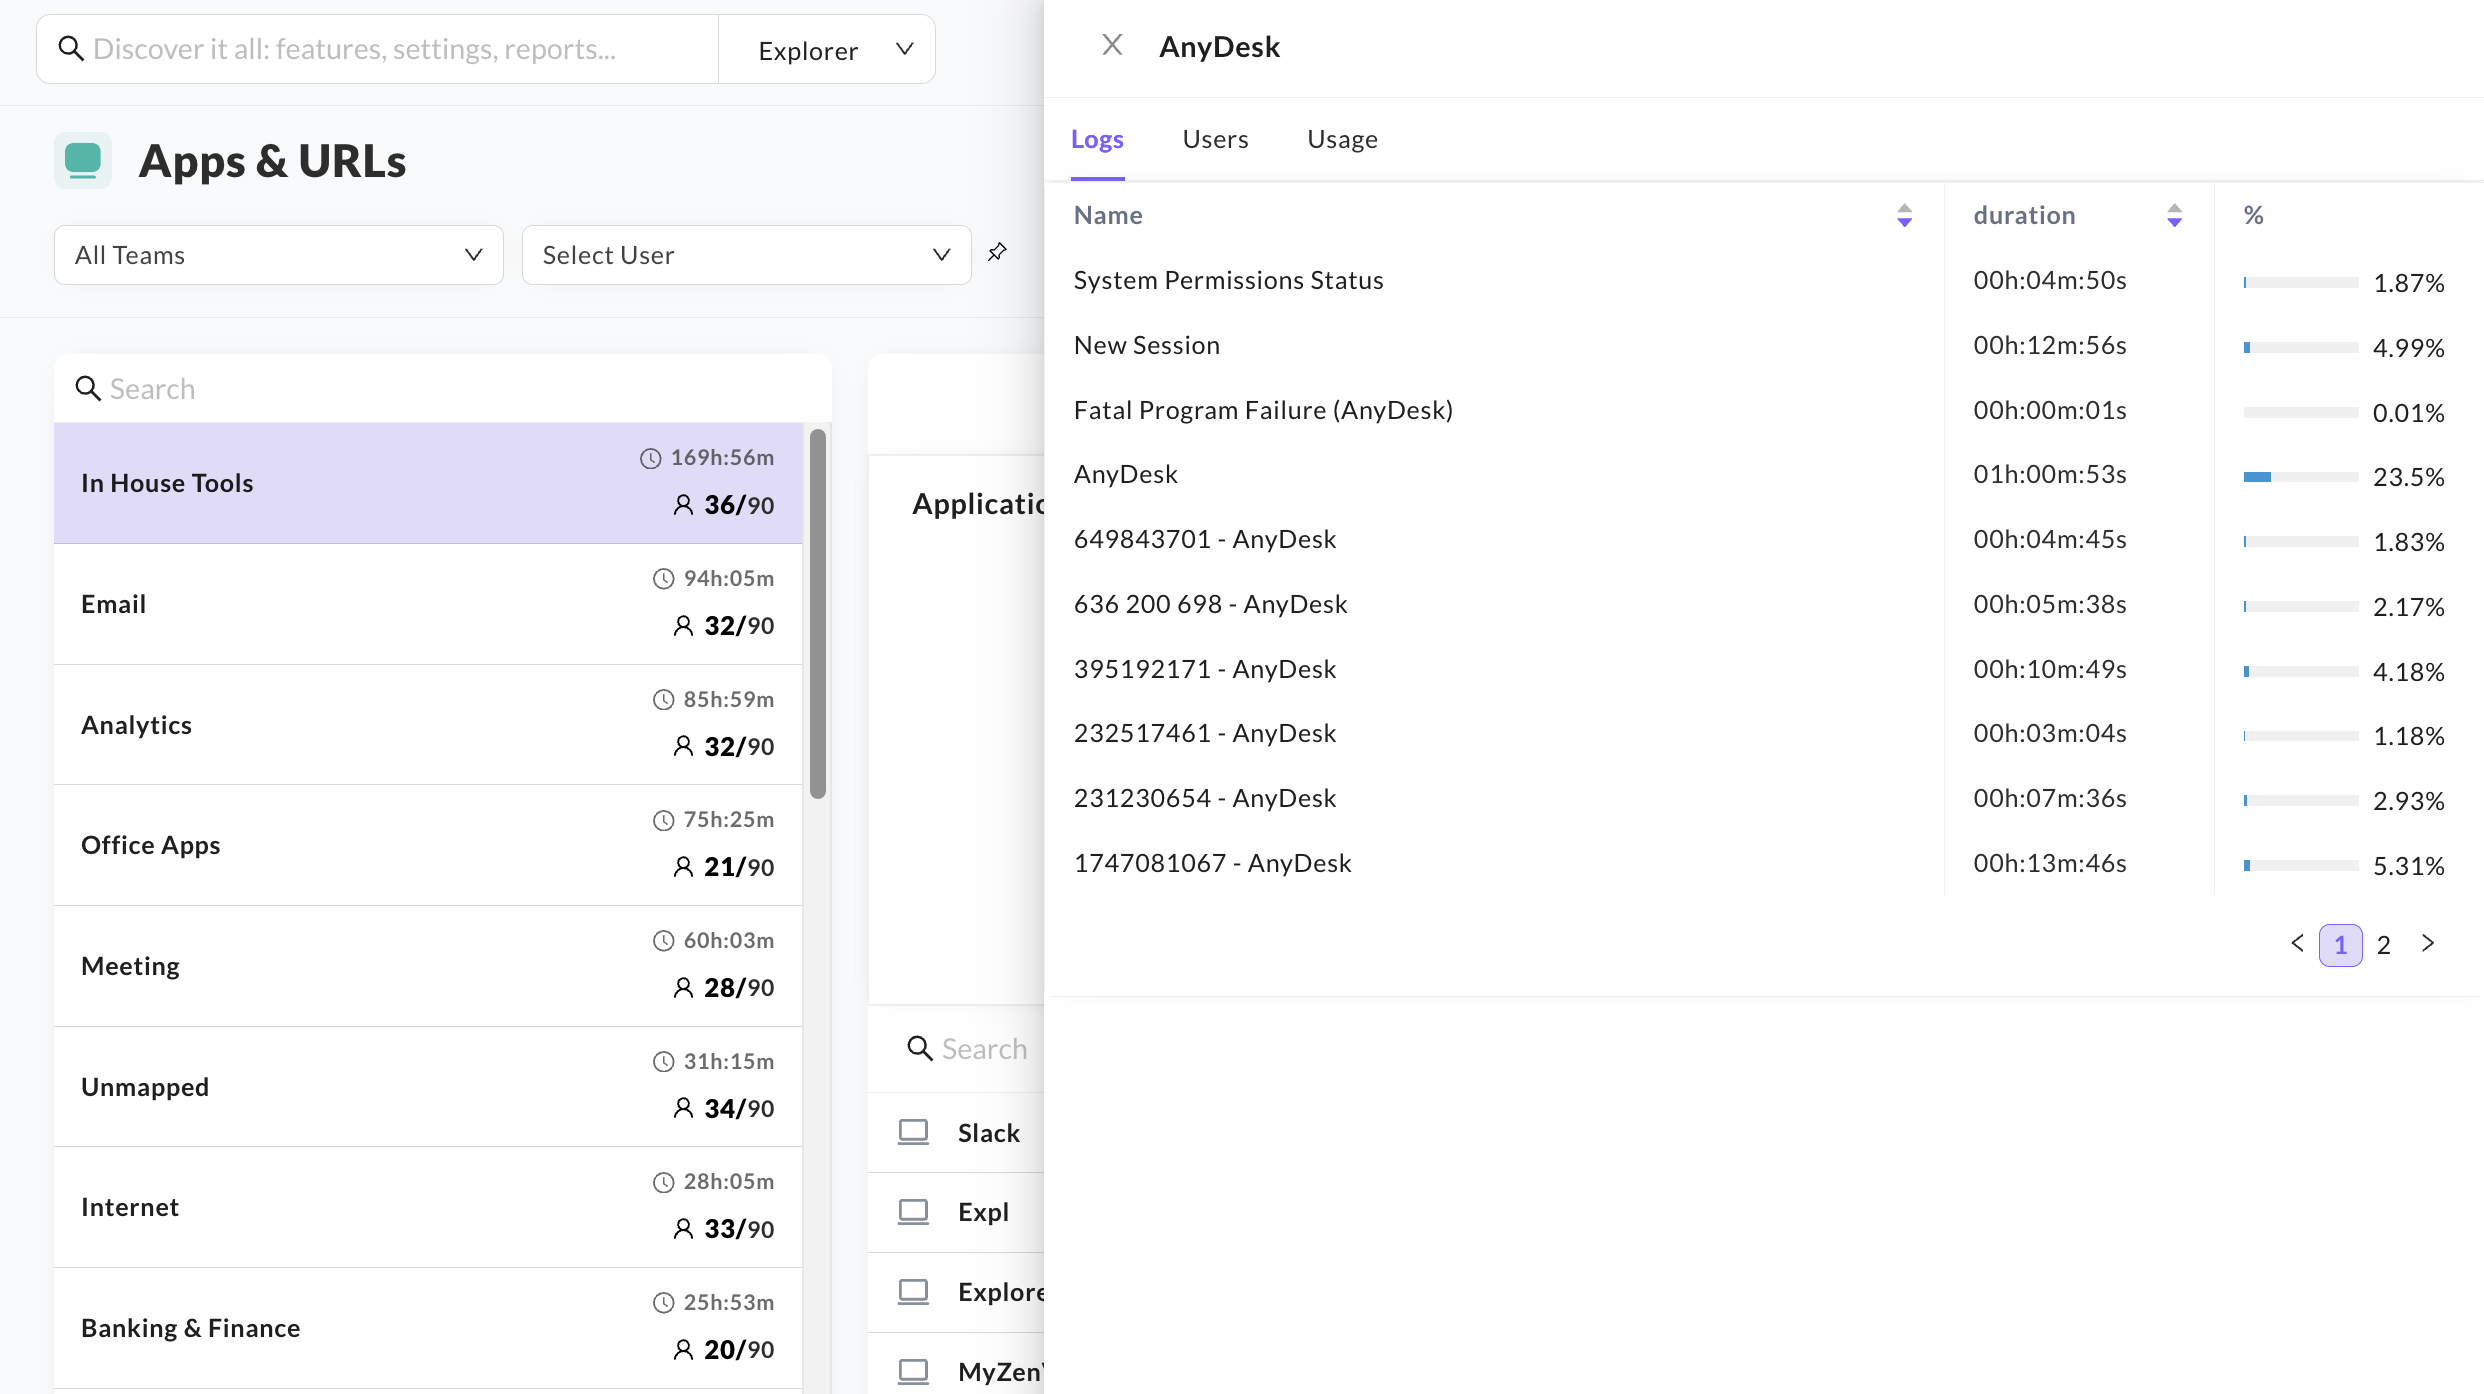Click the laptop icon beside Explore

click(913, 1292)
